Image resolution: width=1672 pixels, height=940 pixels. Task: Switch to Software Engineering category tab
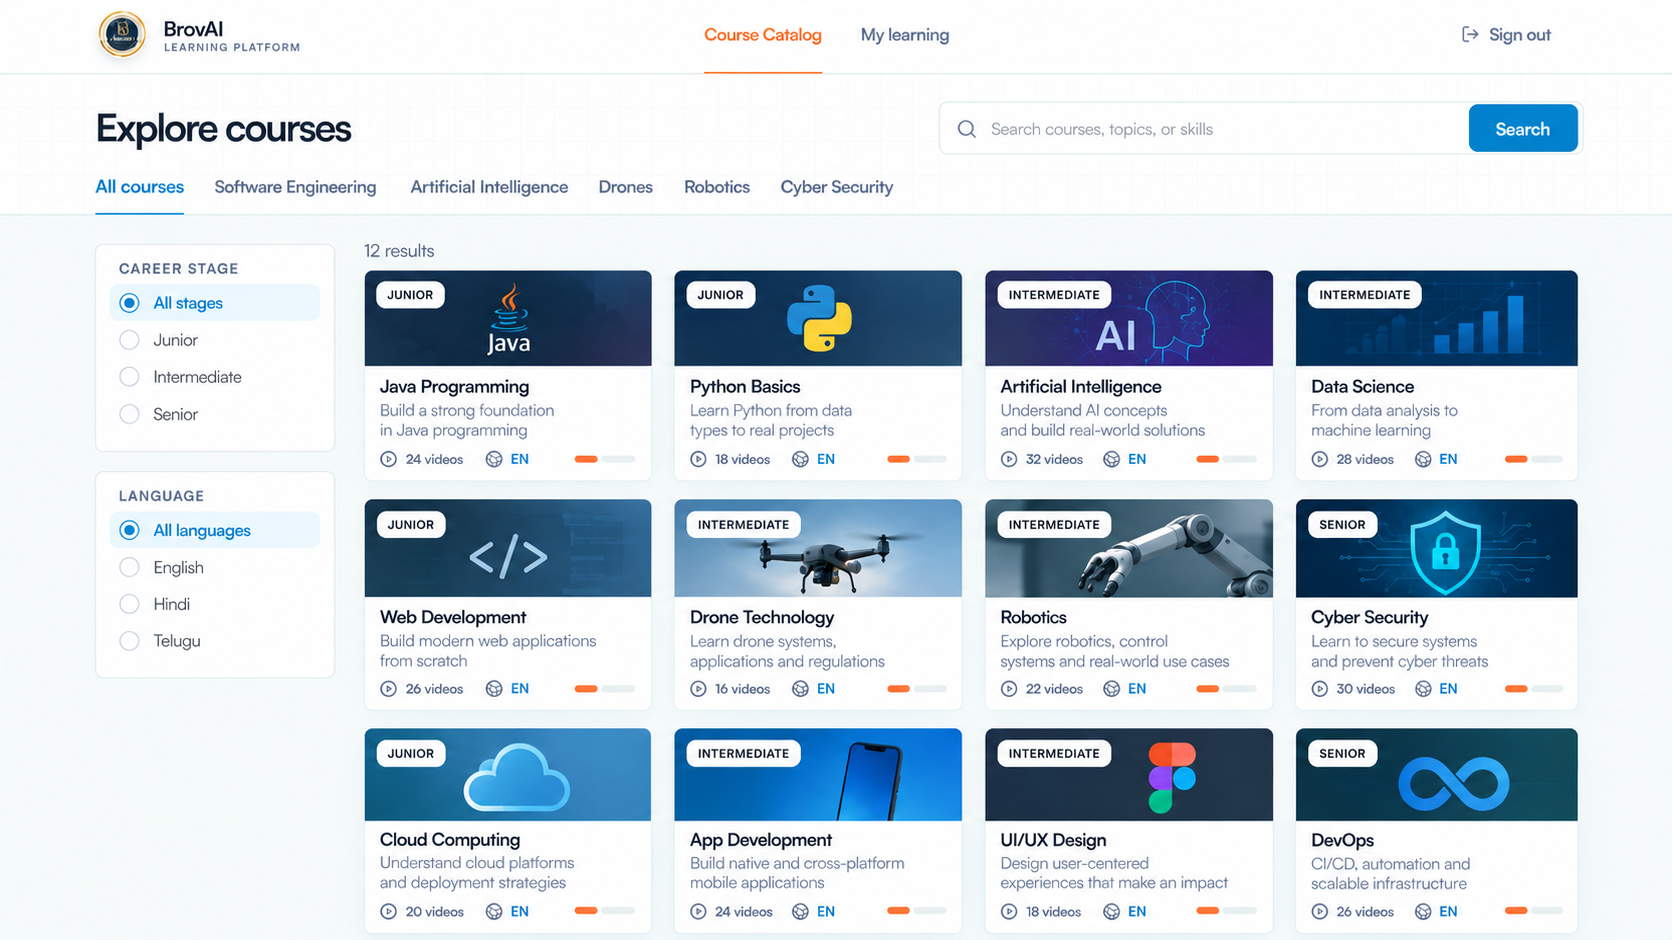(x=295, y=187)
